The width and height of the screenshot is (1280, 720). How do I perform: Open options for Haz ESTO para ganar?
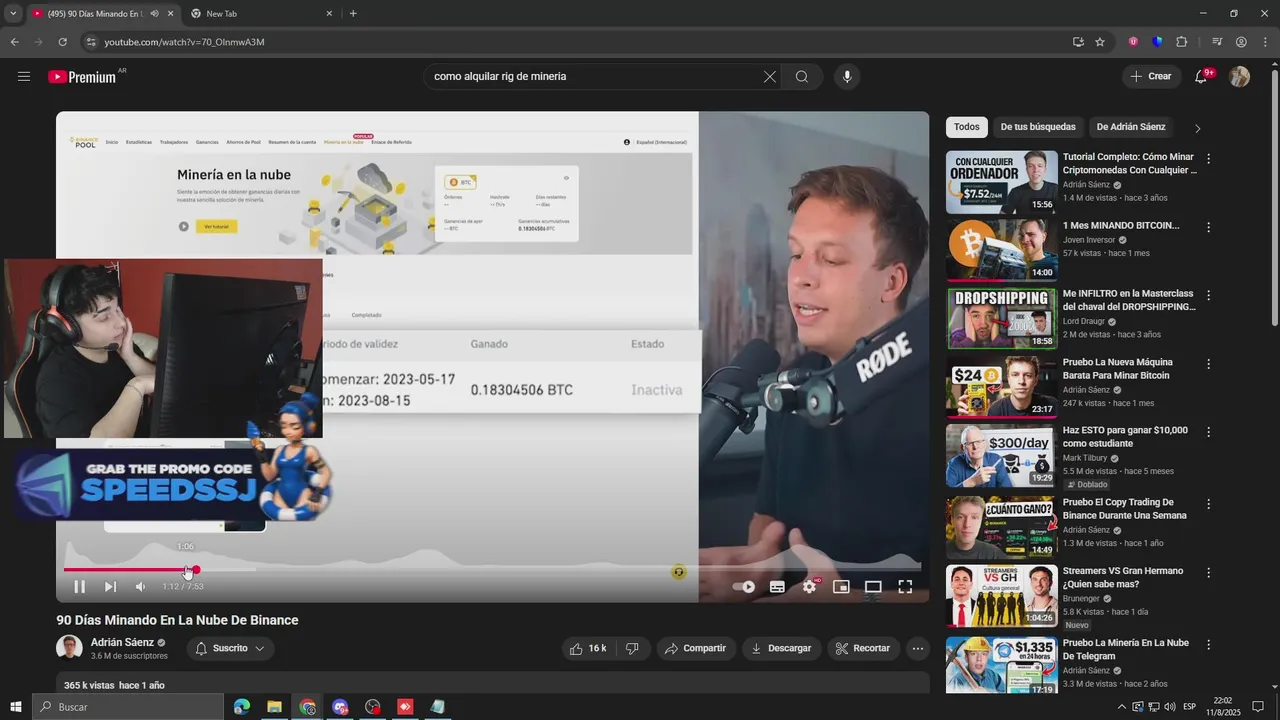tap(1208, 432)
